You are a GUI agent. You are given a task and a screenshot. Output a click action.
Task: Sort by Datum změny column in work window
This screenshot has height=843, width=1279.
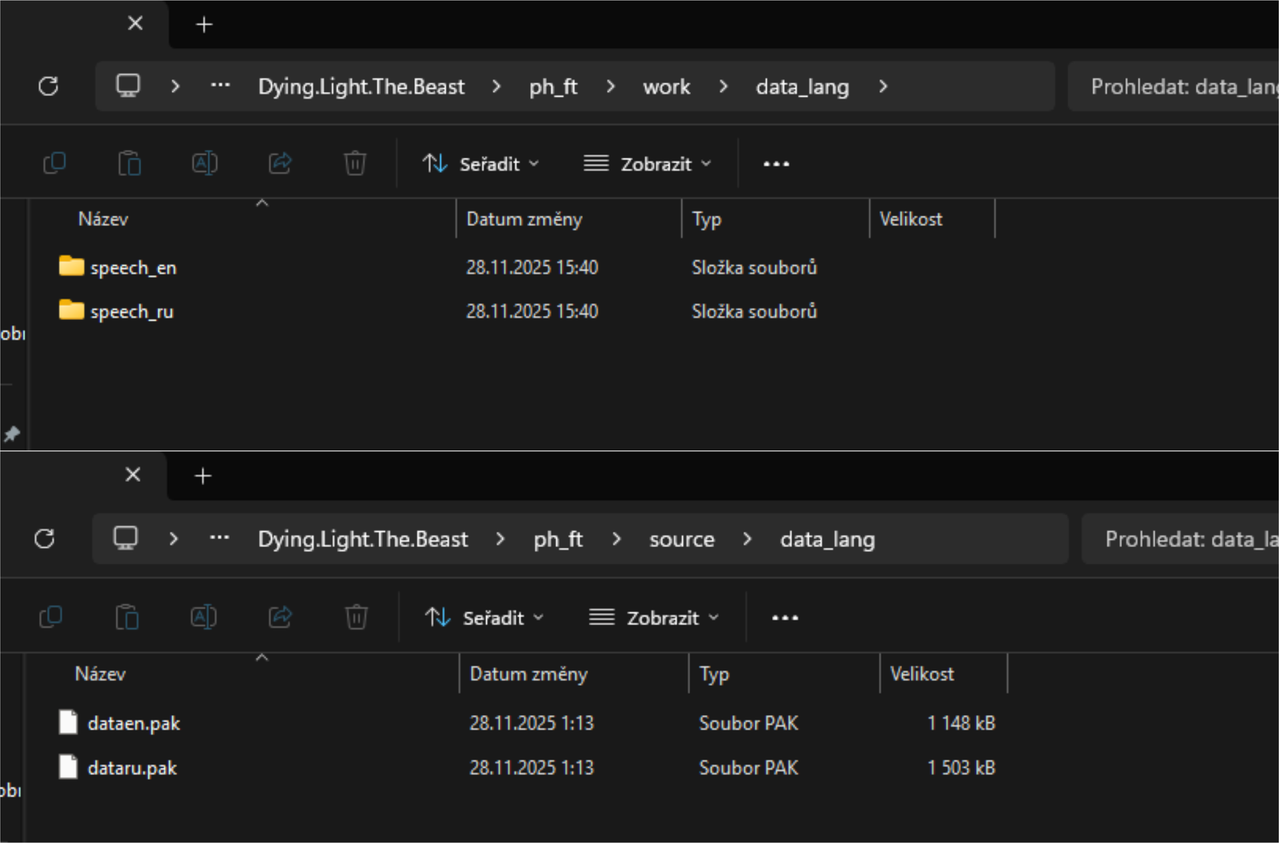pos(524,219)
